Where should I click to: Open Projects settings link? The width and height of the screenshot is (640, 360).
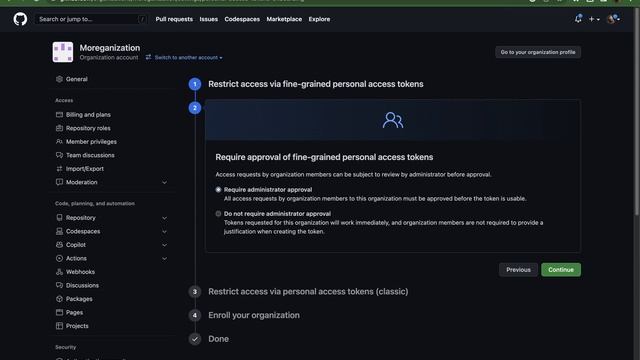[x=77, y=326]
